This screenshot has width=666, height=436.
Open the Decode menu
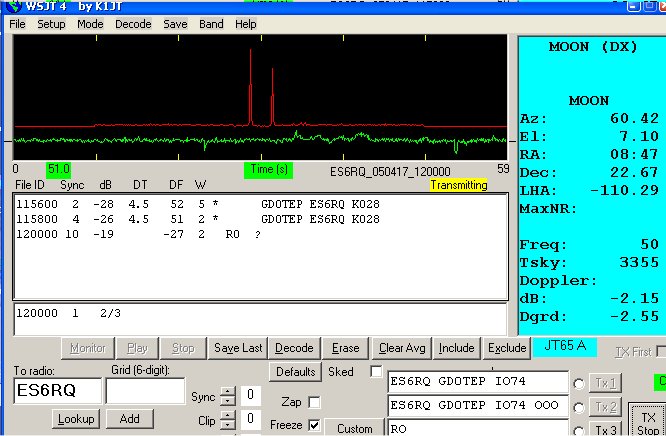point(133,23)
